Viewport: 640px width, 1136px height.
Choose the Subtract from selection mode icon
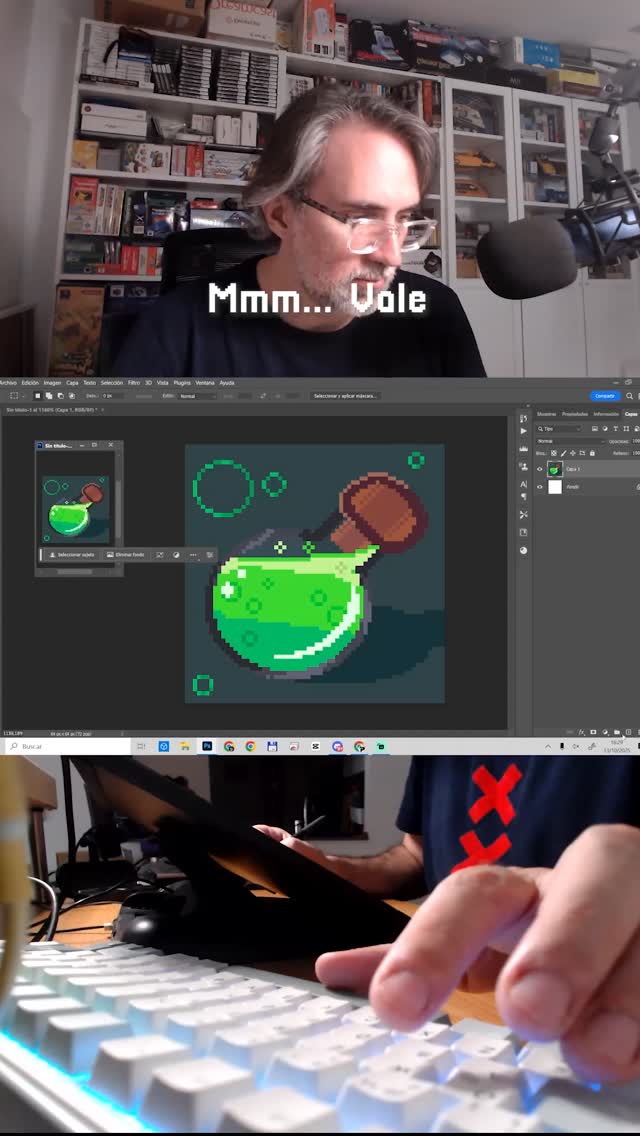pos(61,396)
